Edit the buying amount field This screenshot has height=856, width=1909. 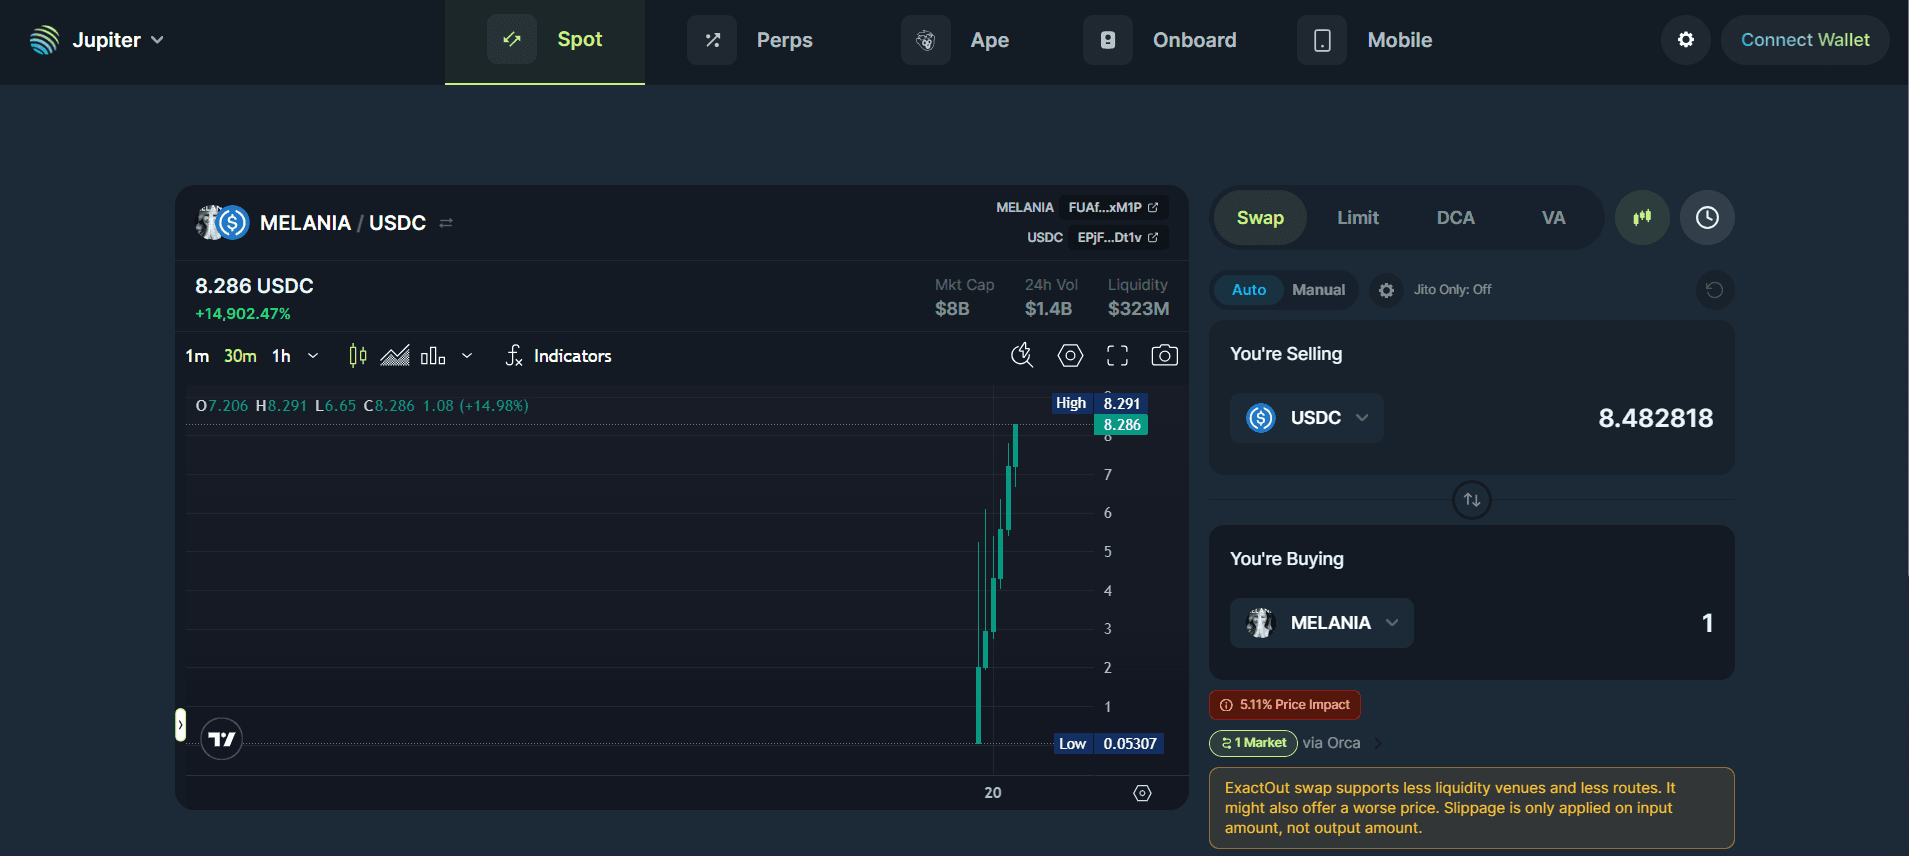1707,623
